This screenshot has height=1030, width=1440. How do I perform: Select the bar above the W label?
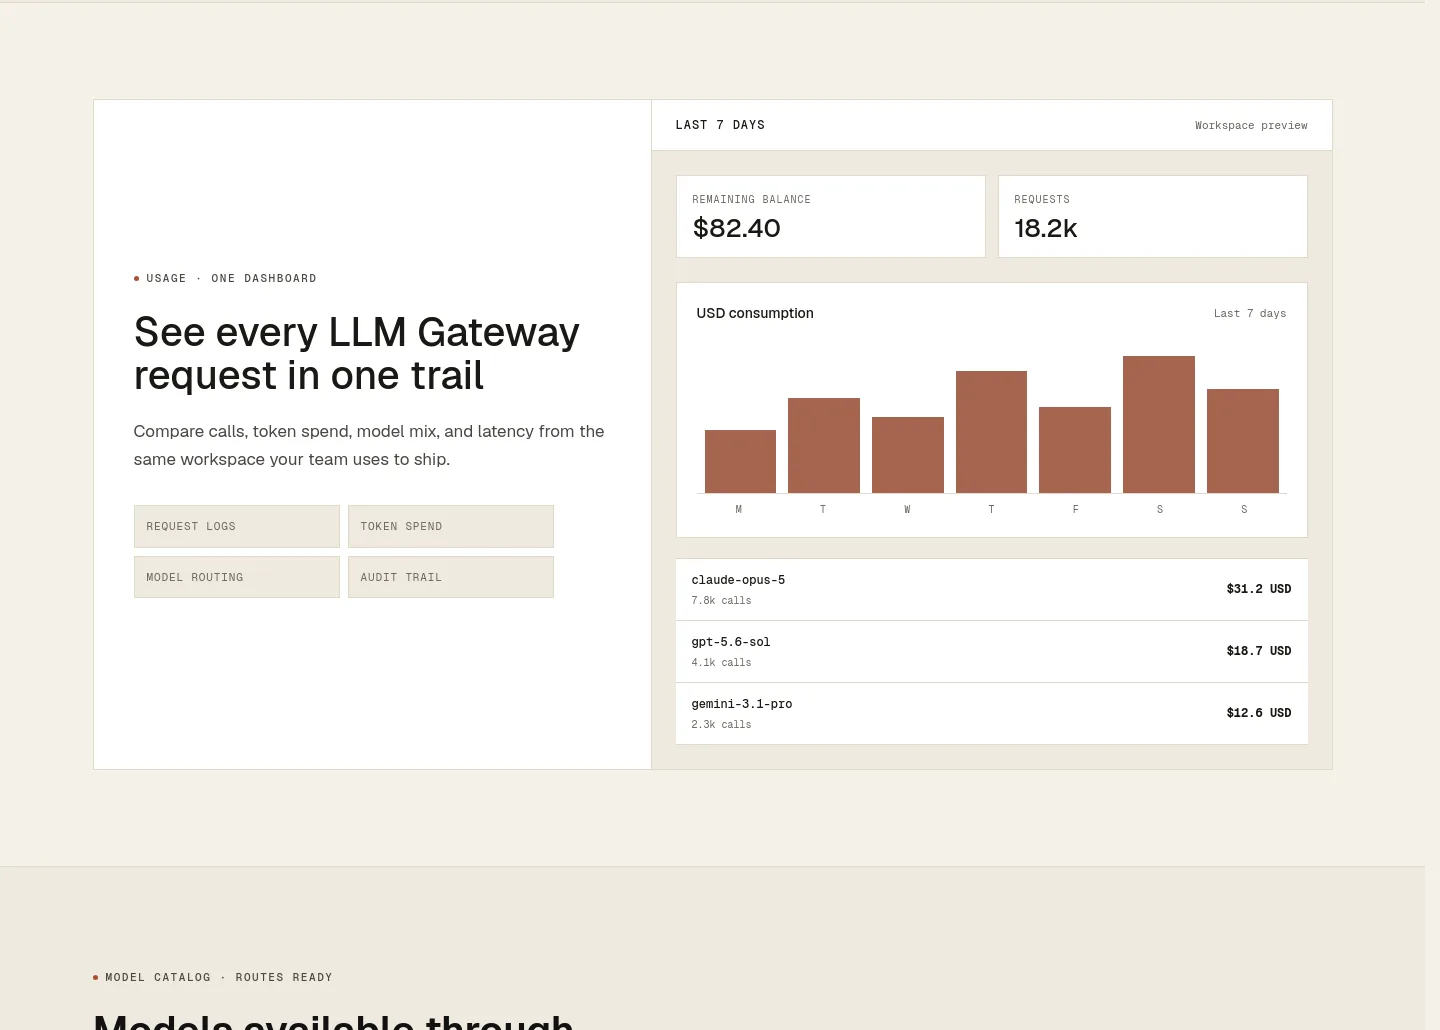point(908,455)
